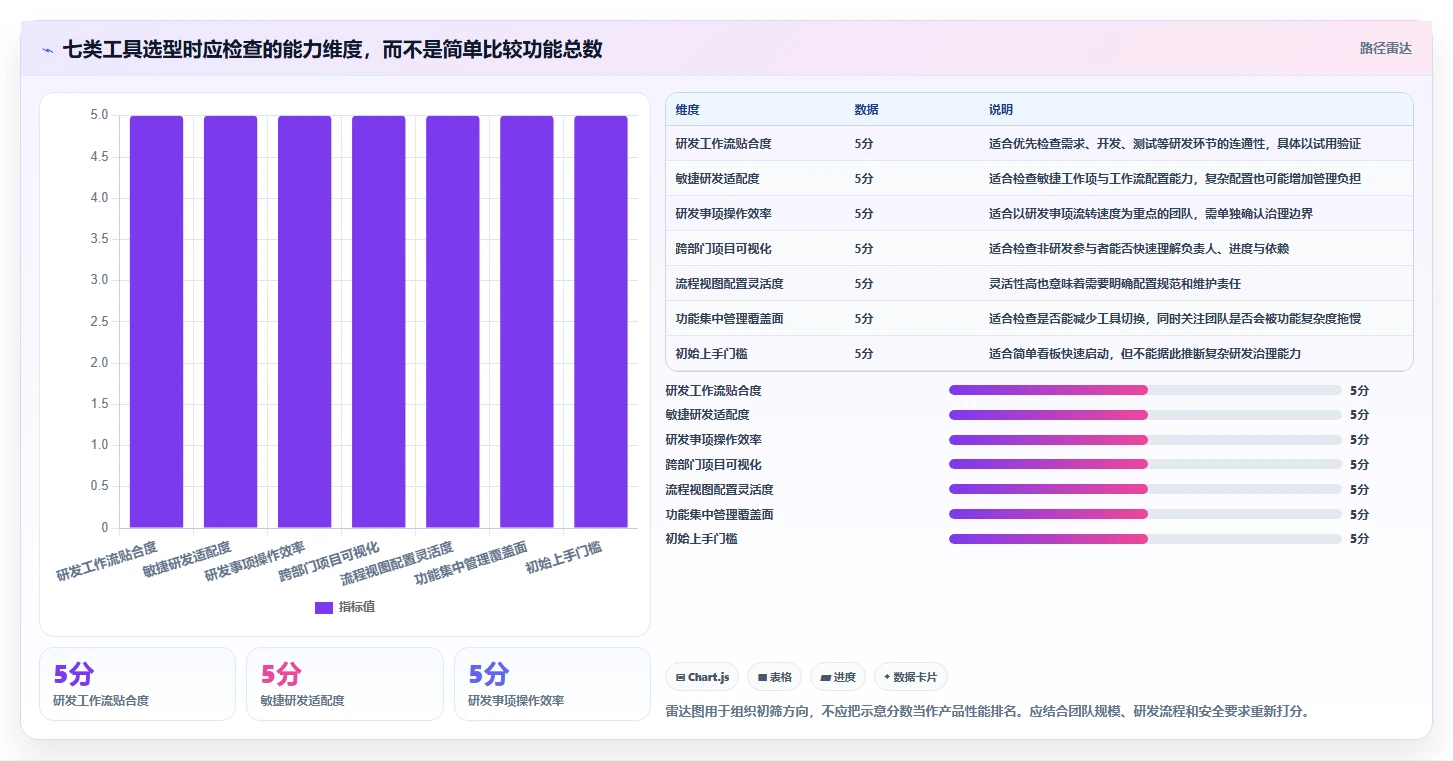
Task: Click the description starting 适合检查是否能减少工具切换
Action: click(1175, 319)
